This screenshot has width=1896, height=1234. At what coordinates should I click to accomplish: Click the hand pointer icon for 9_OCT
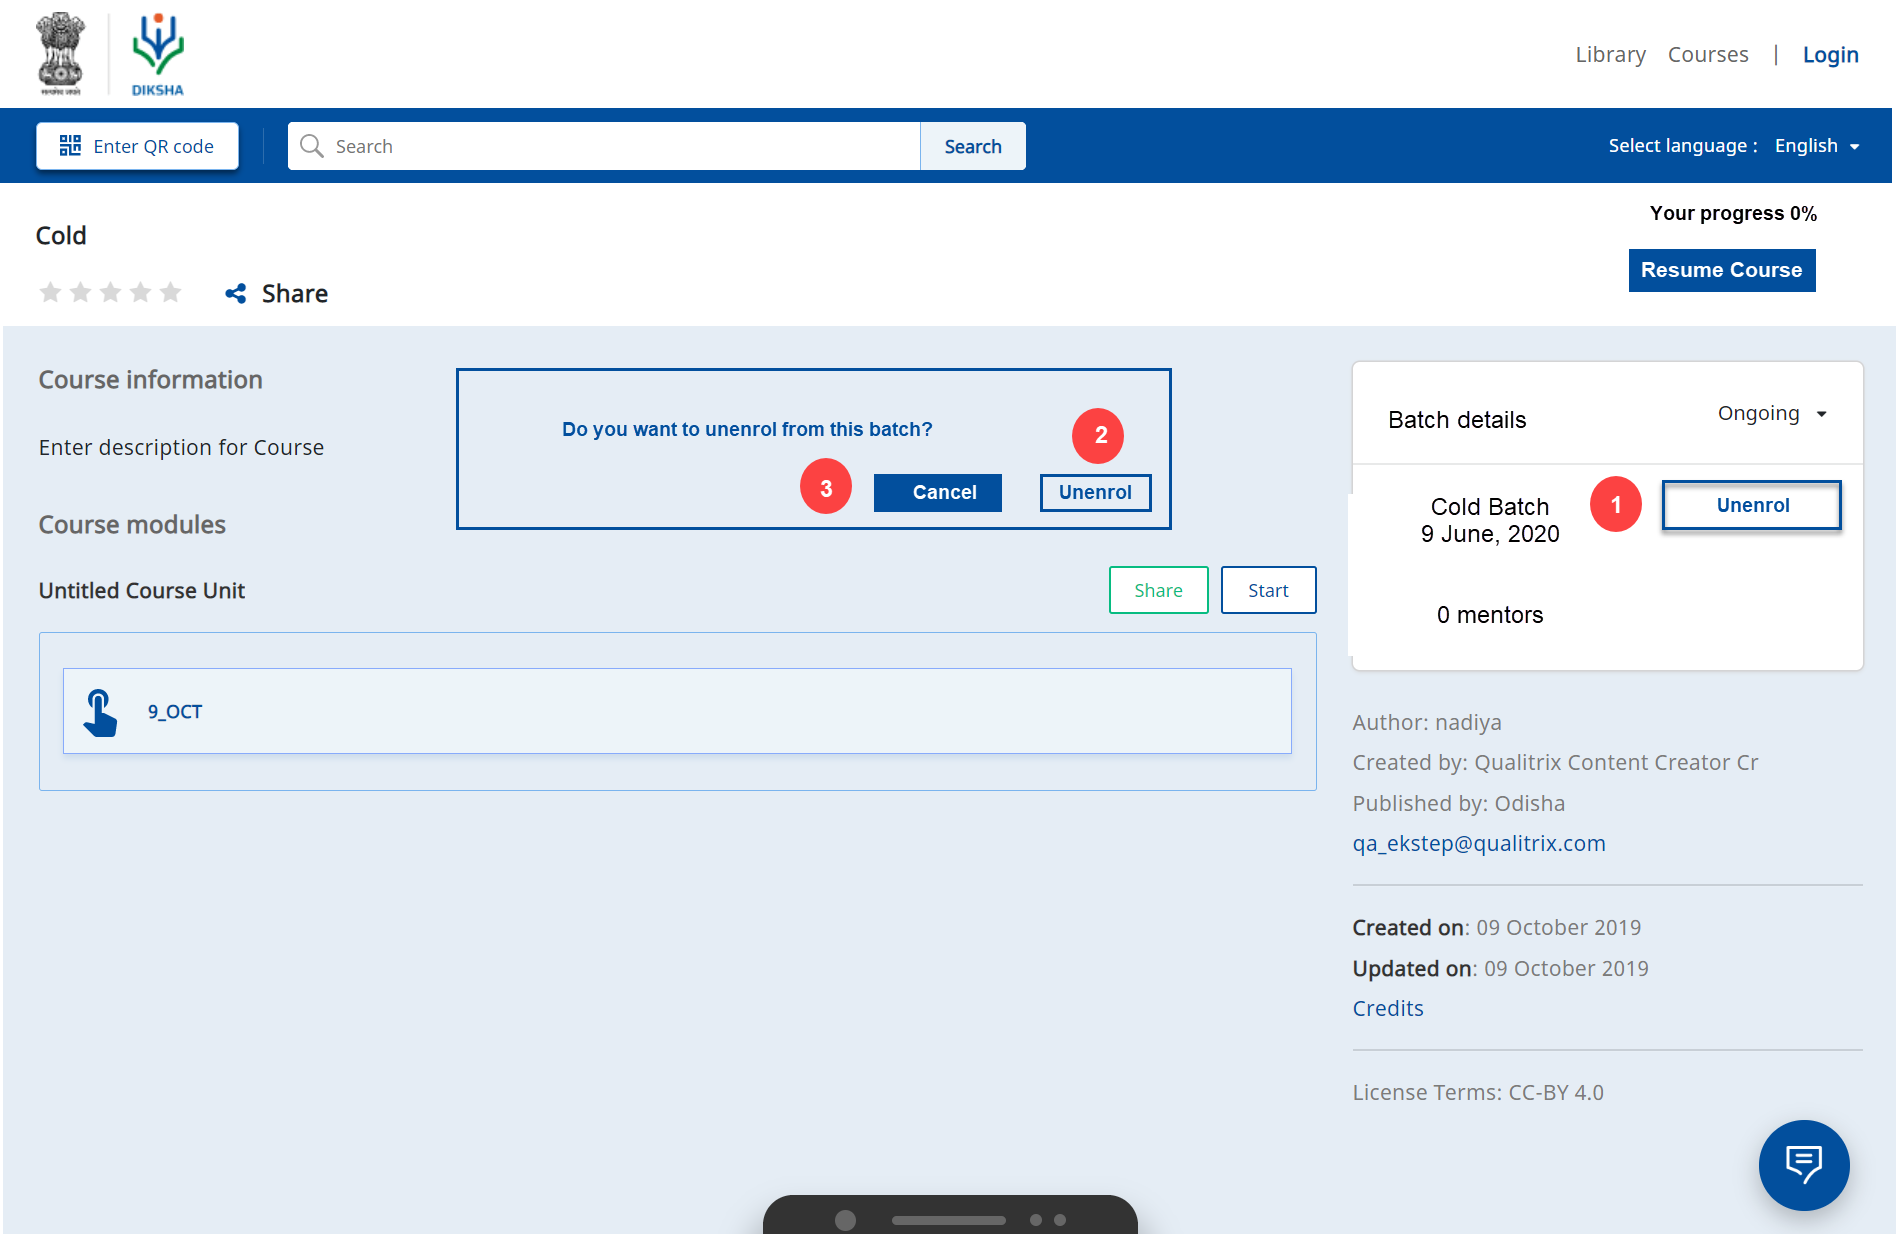[x=100, y=712]
